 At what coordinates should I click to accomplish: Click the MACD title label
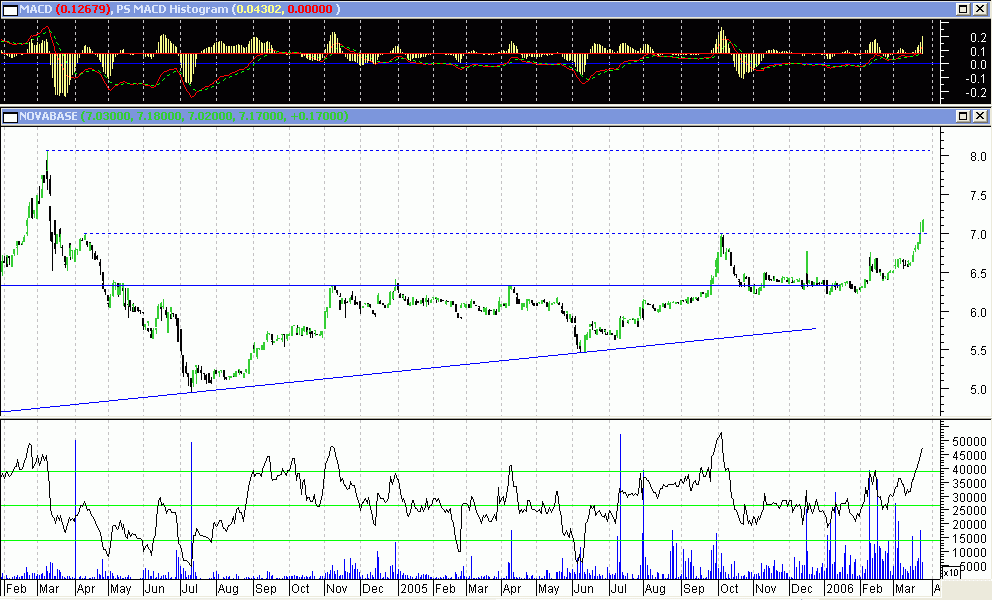coord(34,9)
